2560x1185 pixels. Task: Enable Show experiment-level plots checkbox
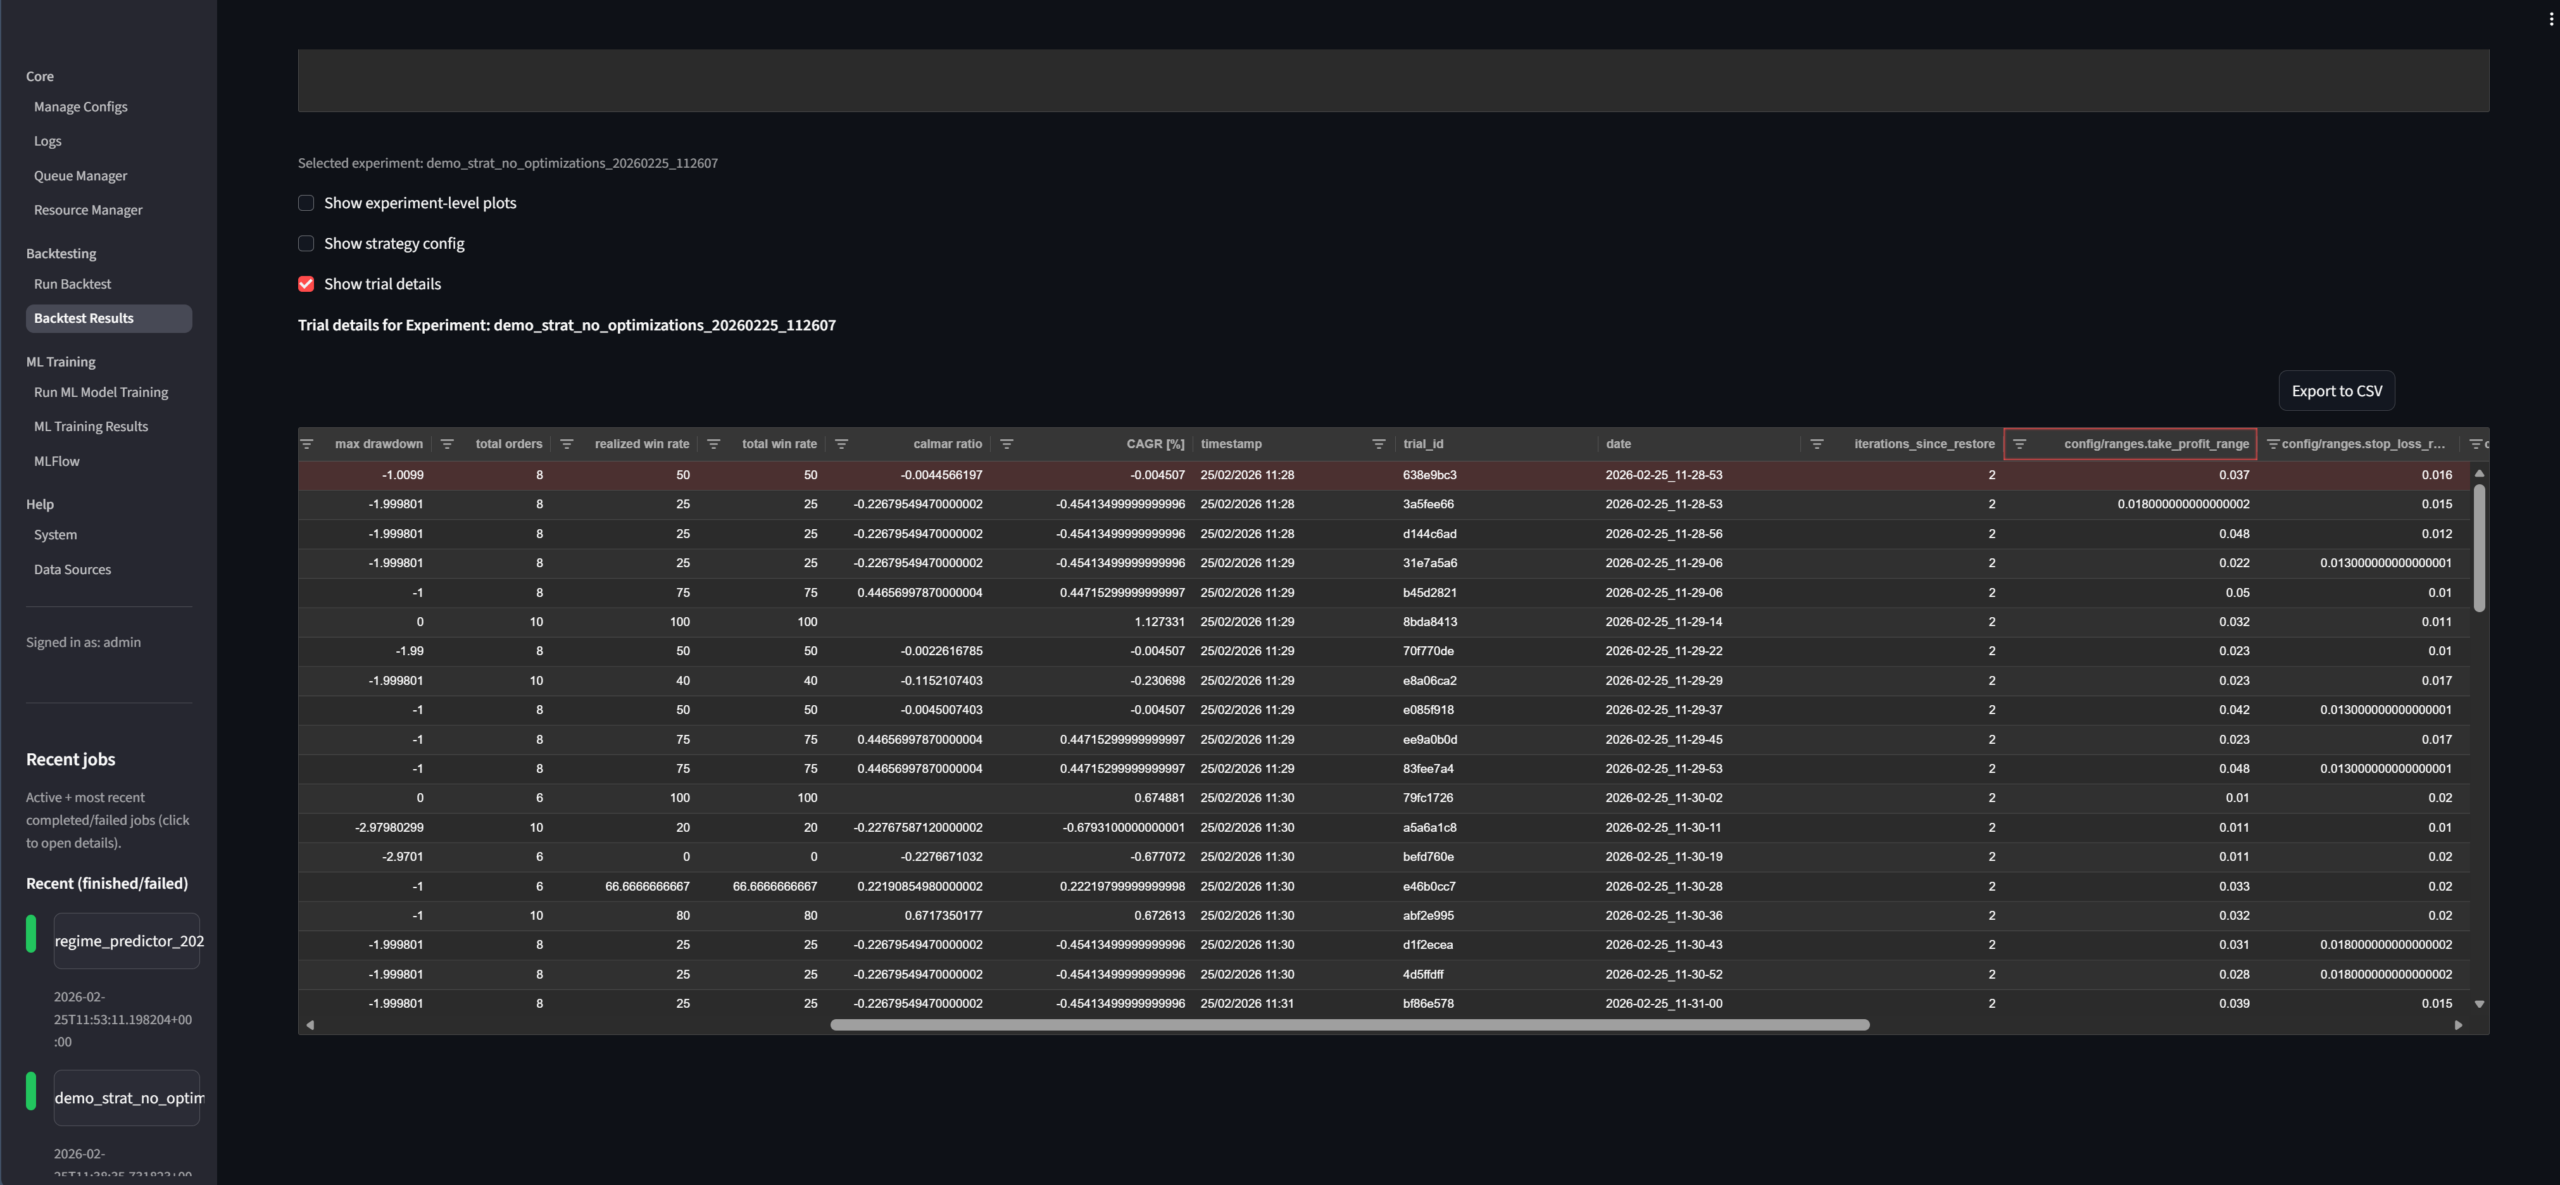306,203
